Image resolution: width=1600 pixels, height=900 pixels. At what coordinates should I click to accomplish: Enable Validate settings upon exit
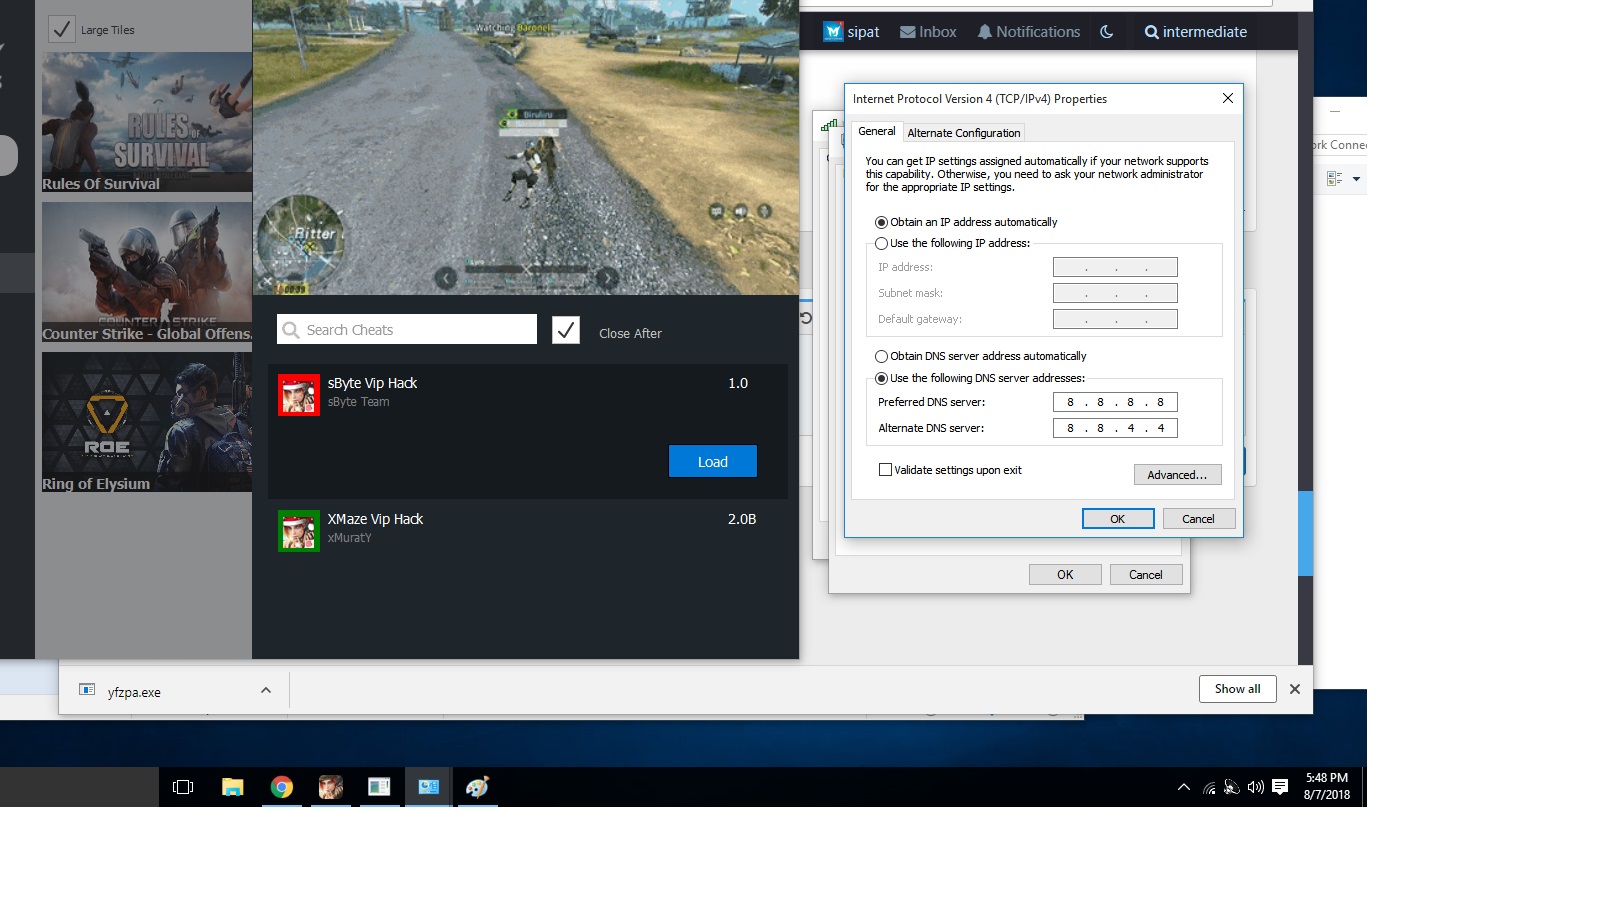coord(885,470)
